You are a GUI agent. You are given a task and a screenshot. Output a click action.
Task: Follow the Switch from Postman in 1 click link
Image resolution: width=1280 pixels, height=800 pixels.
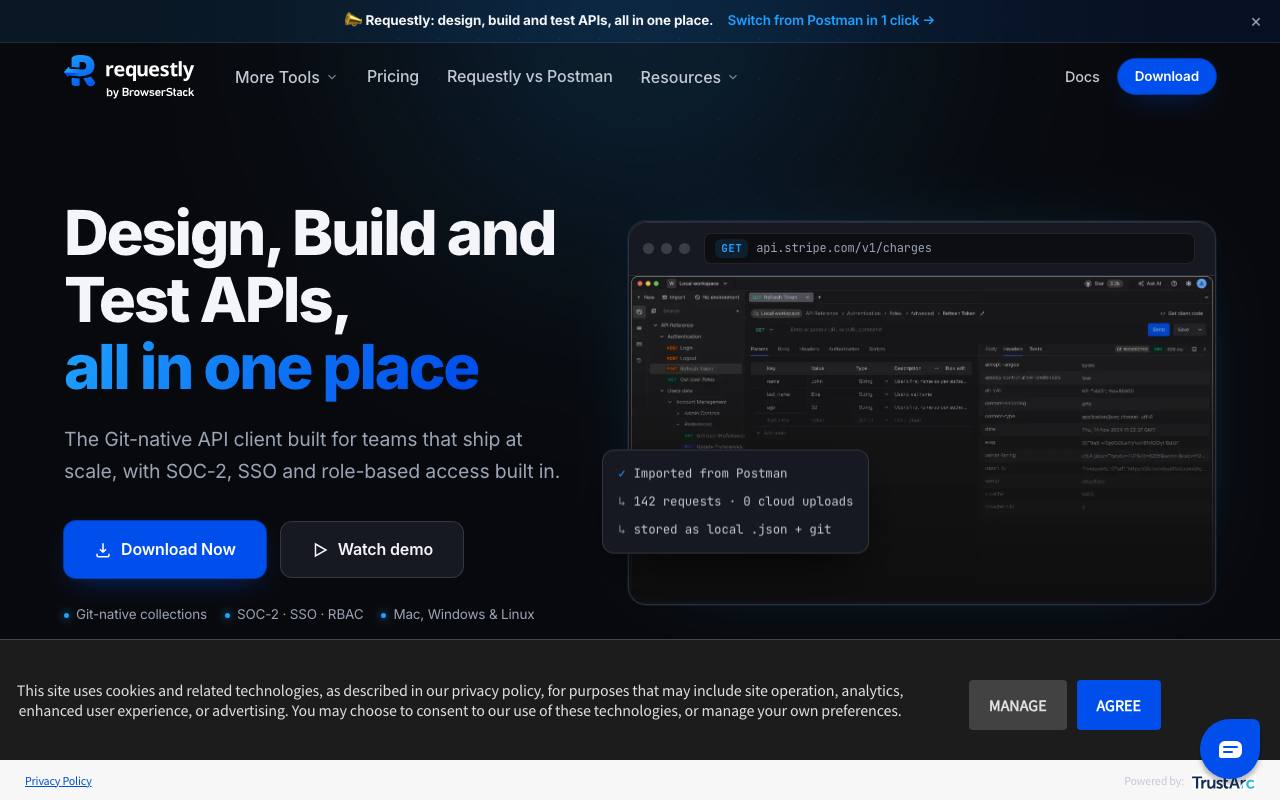(x=831, y=20)
